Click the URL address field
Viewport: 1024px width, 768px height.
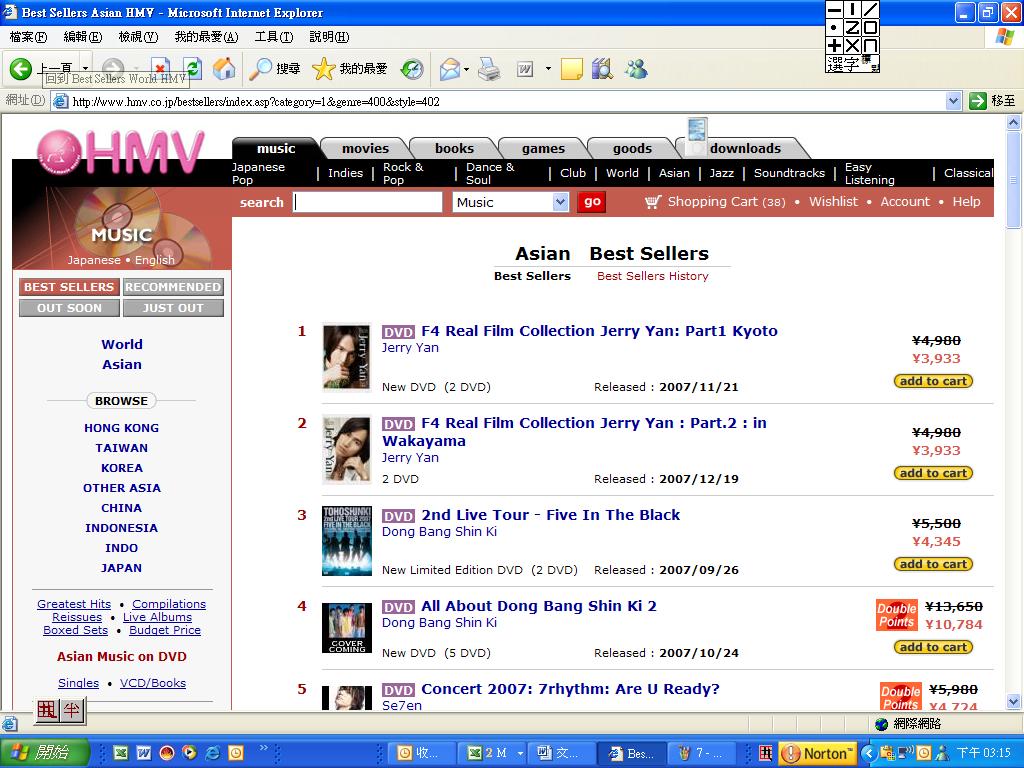[x=500, y=101]
